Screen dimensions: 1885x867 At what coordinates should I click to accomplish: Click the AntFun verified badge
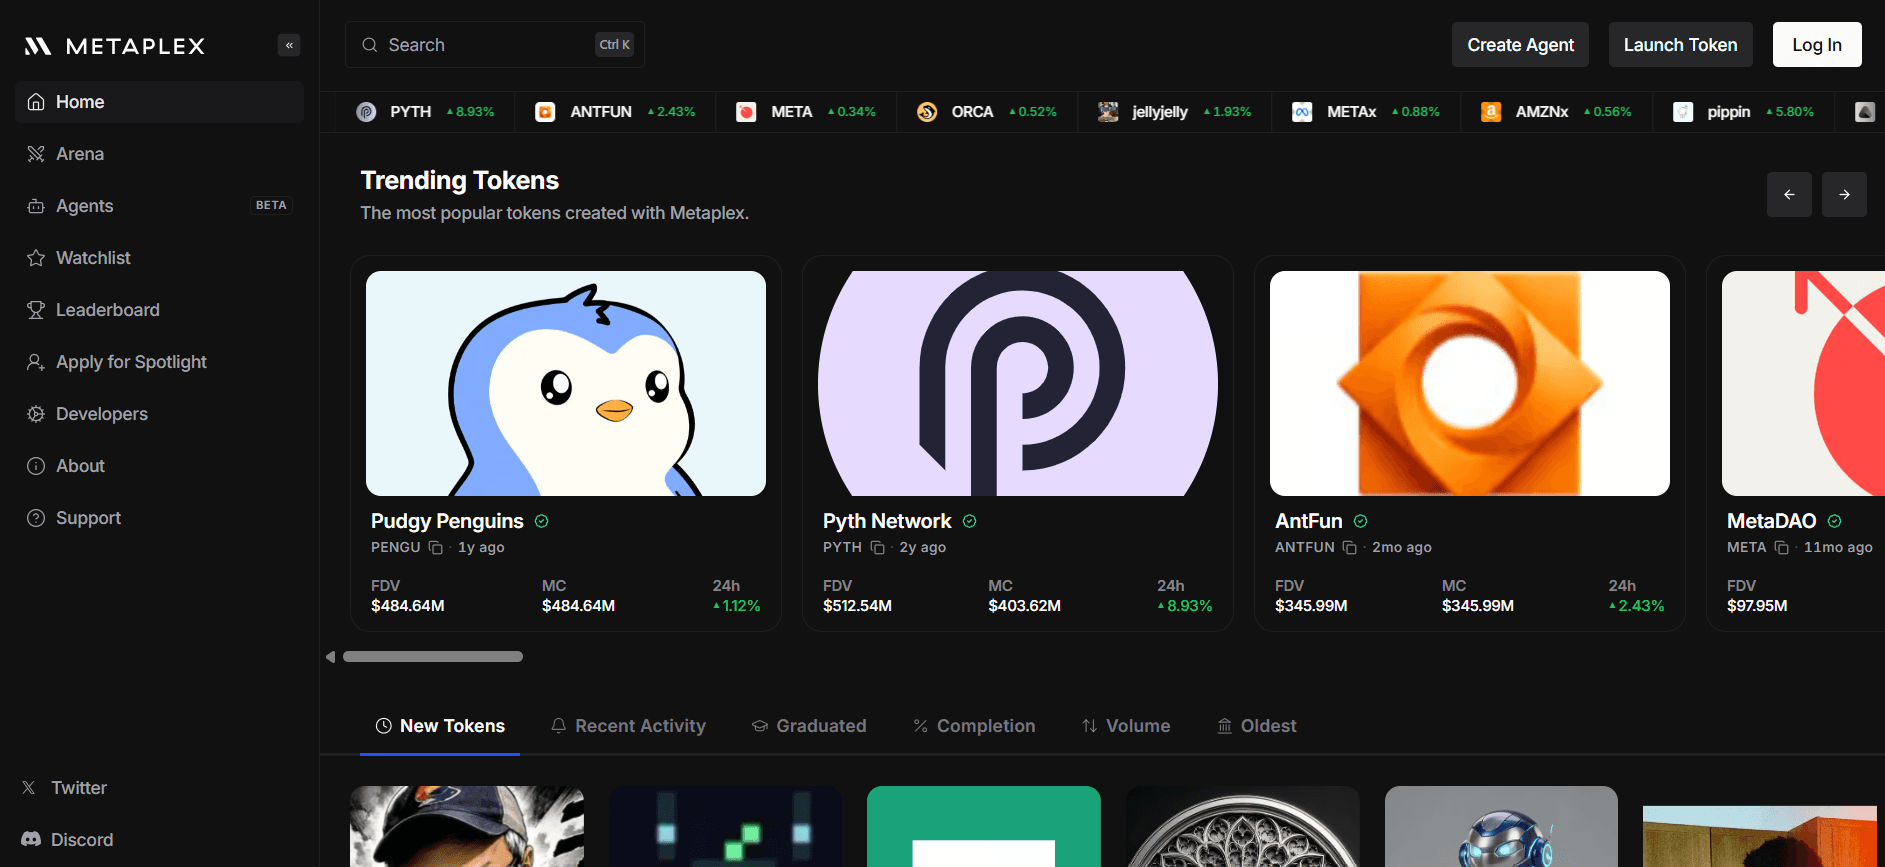(x=1361, y=521)
